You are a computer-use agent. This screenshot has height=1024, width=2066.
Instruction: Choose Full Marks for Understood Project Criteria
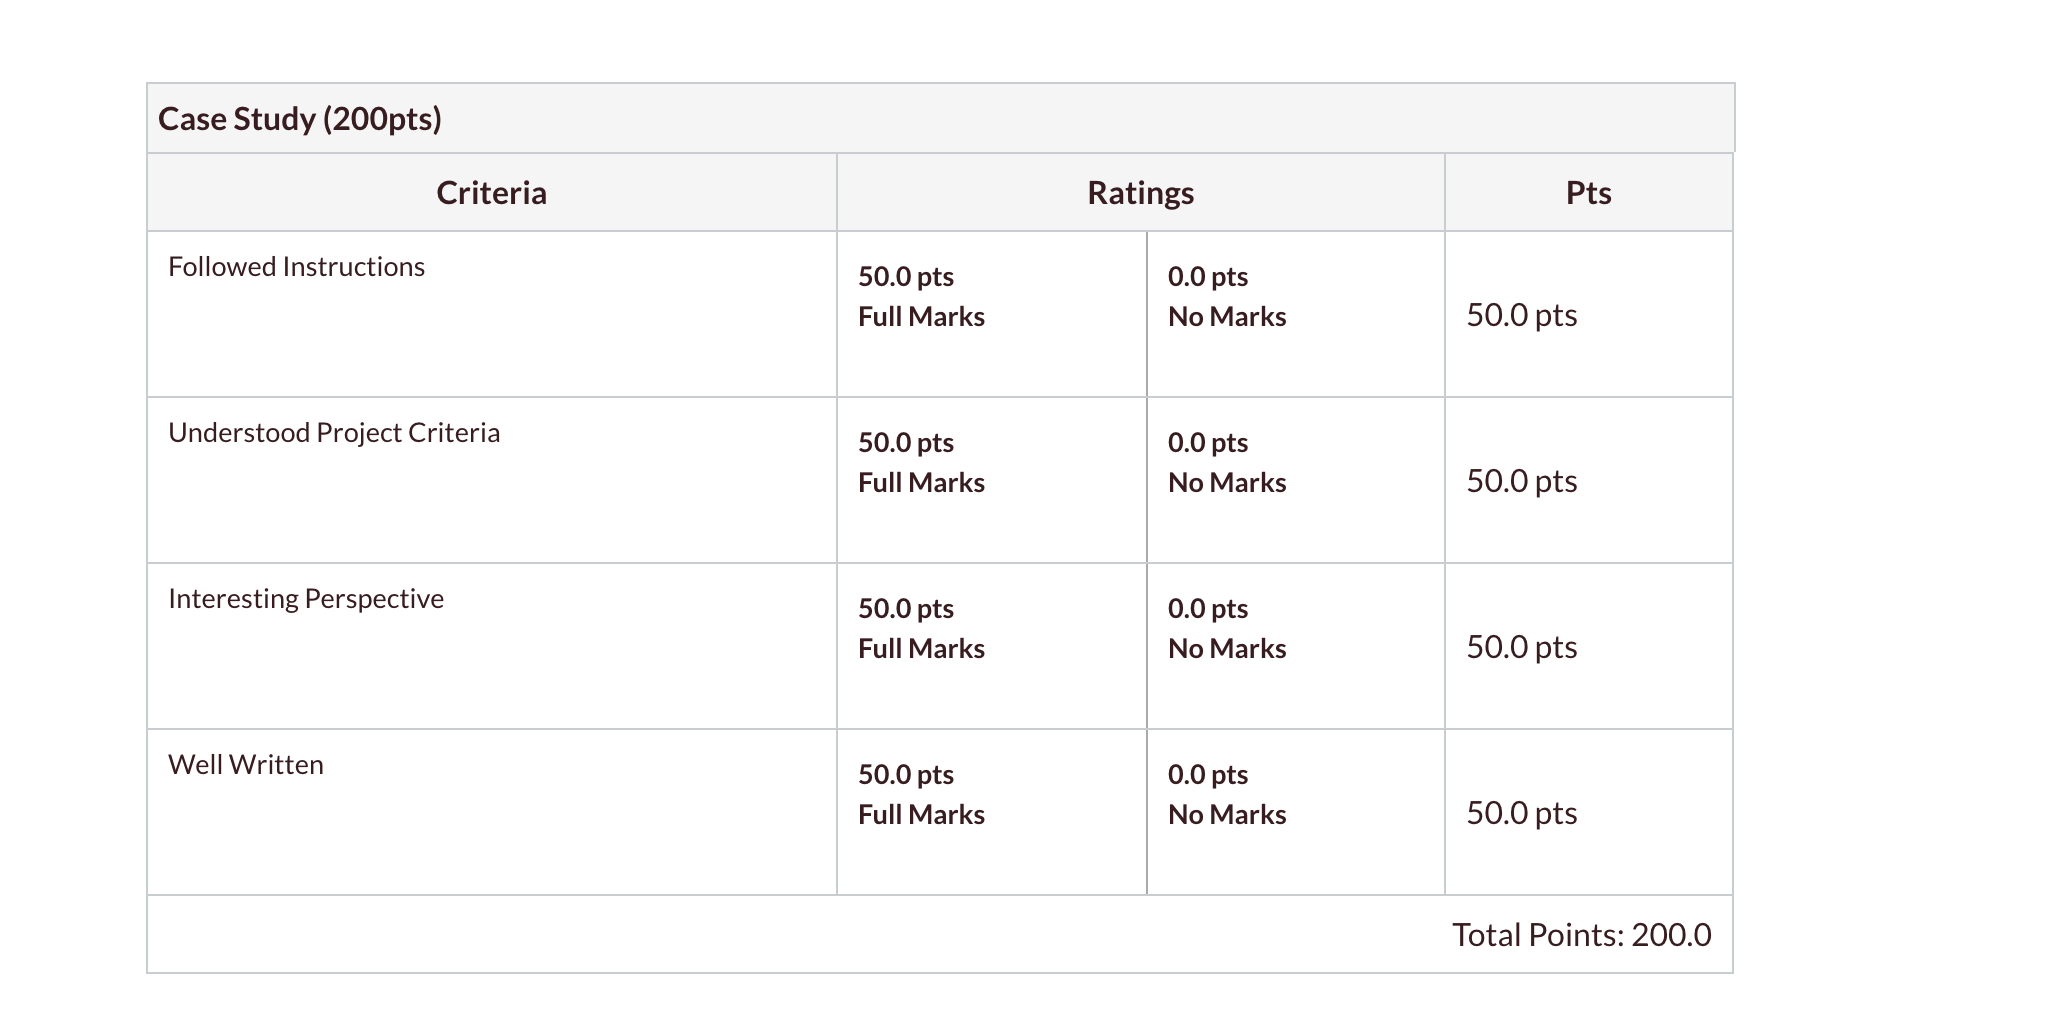[992, 480]
